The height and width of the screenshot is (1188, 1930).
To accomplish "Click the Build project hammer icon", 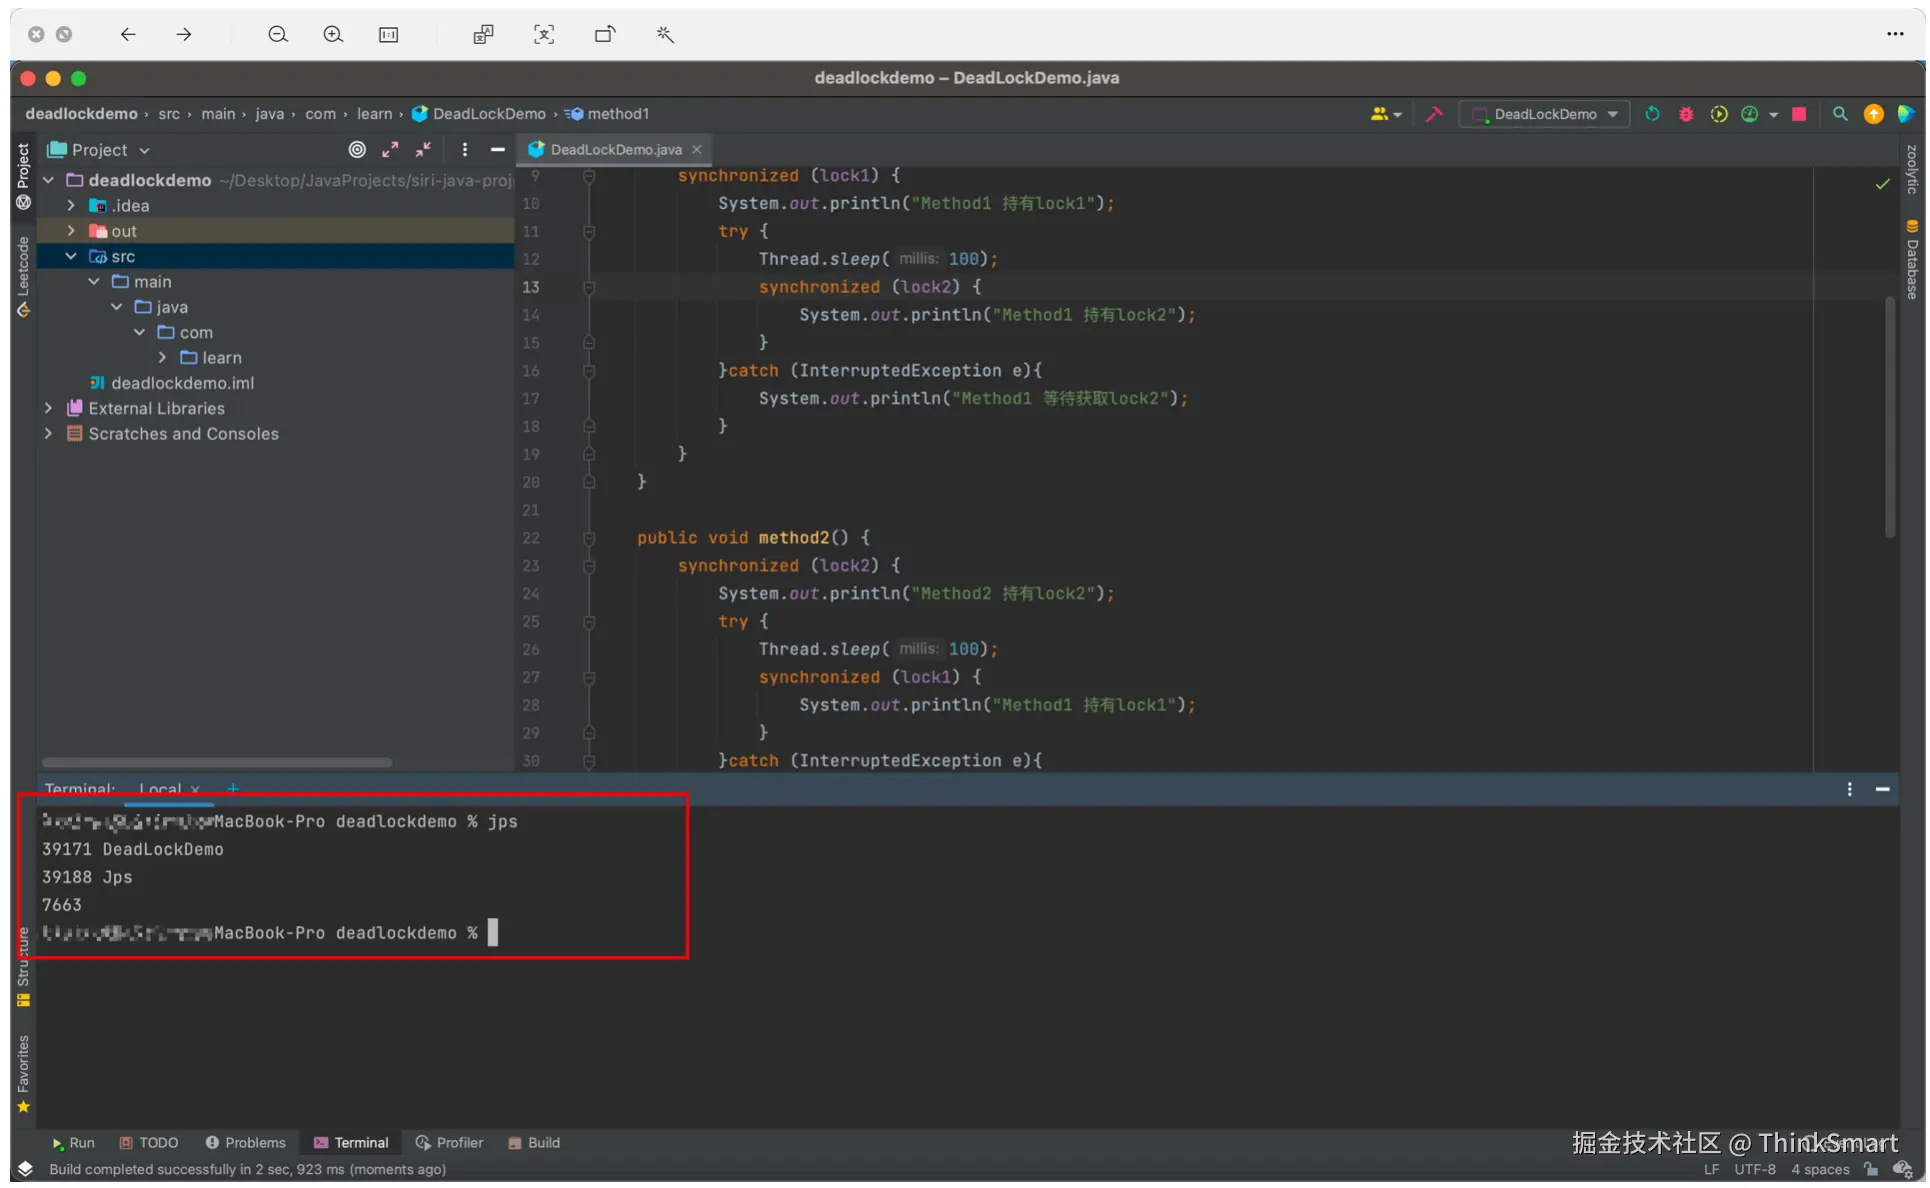I will point(1434,114).
